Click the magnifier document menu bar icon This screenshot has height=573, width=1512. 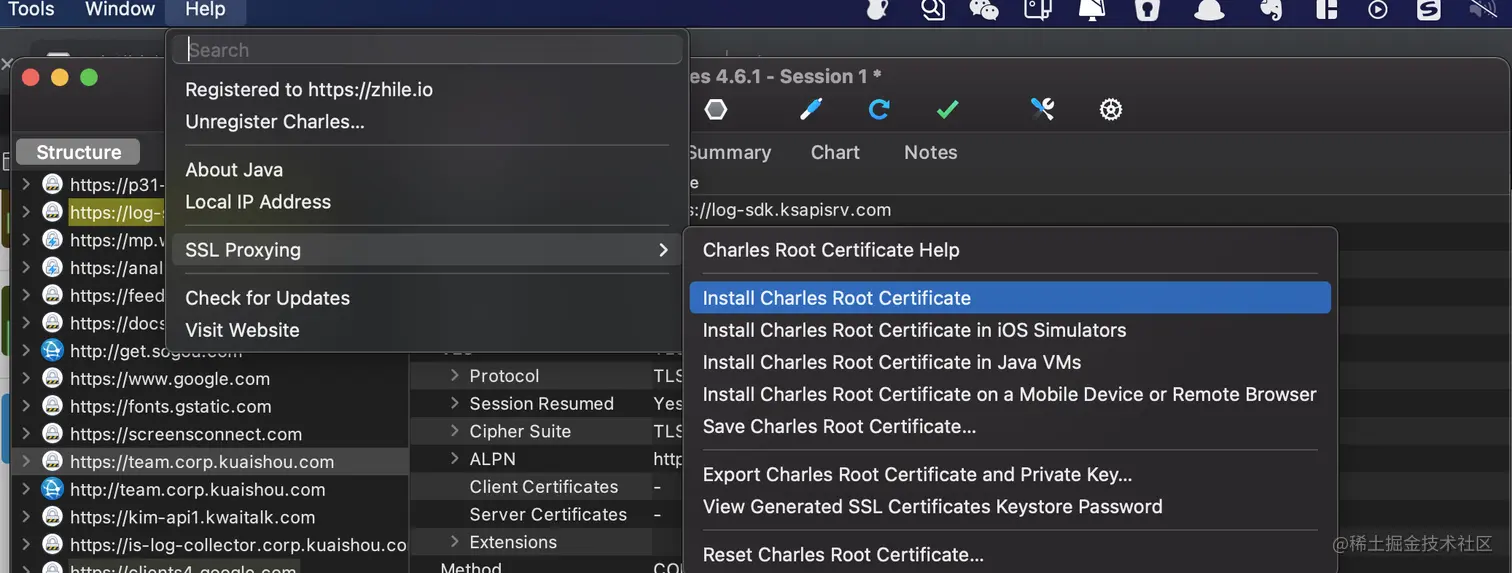click(x=933, y=10)
